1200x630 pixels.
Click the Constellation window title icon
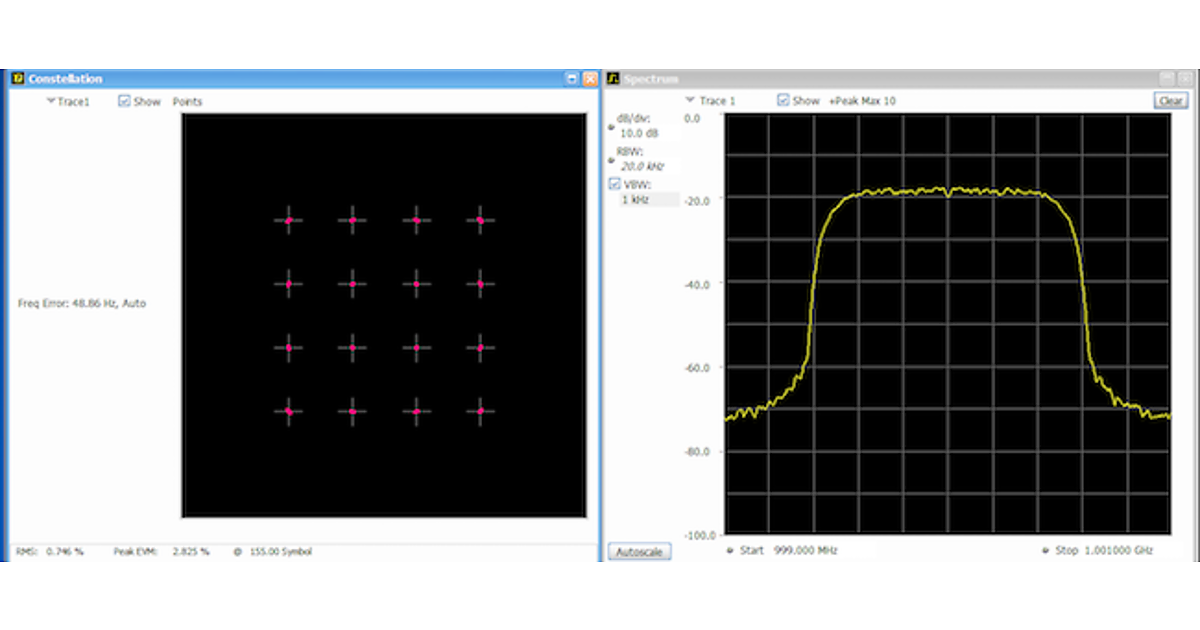click(18, 79)
